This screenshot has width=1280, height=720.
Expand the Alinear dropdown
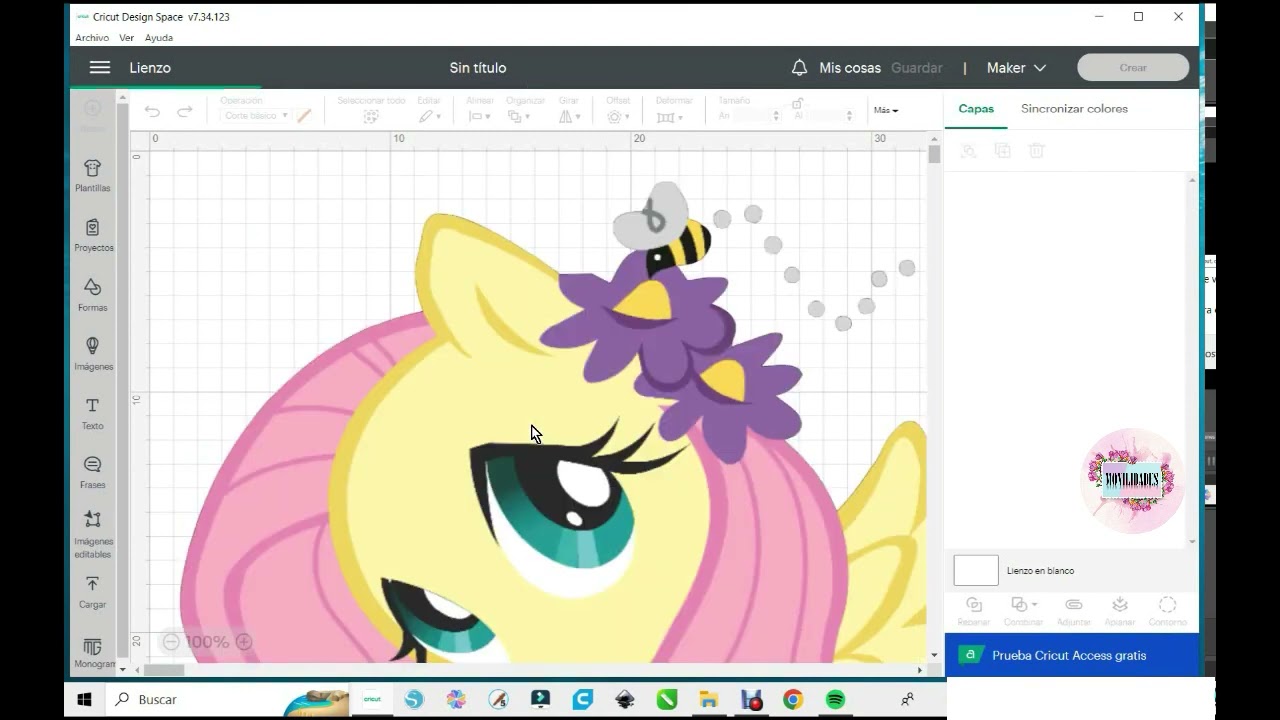point(480,116)
